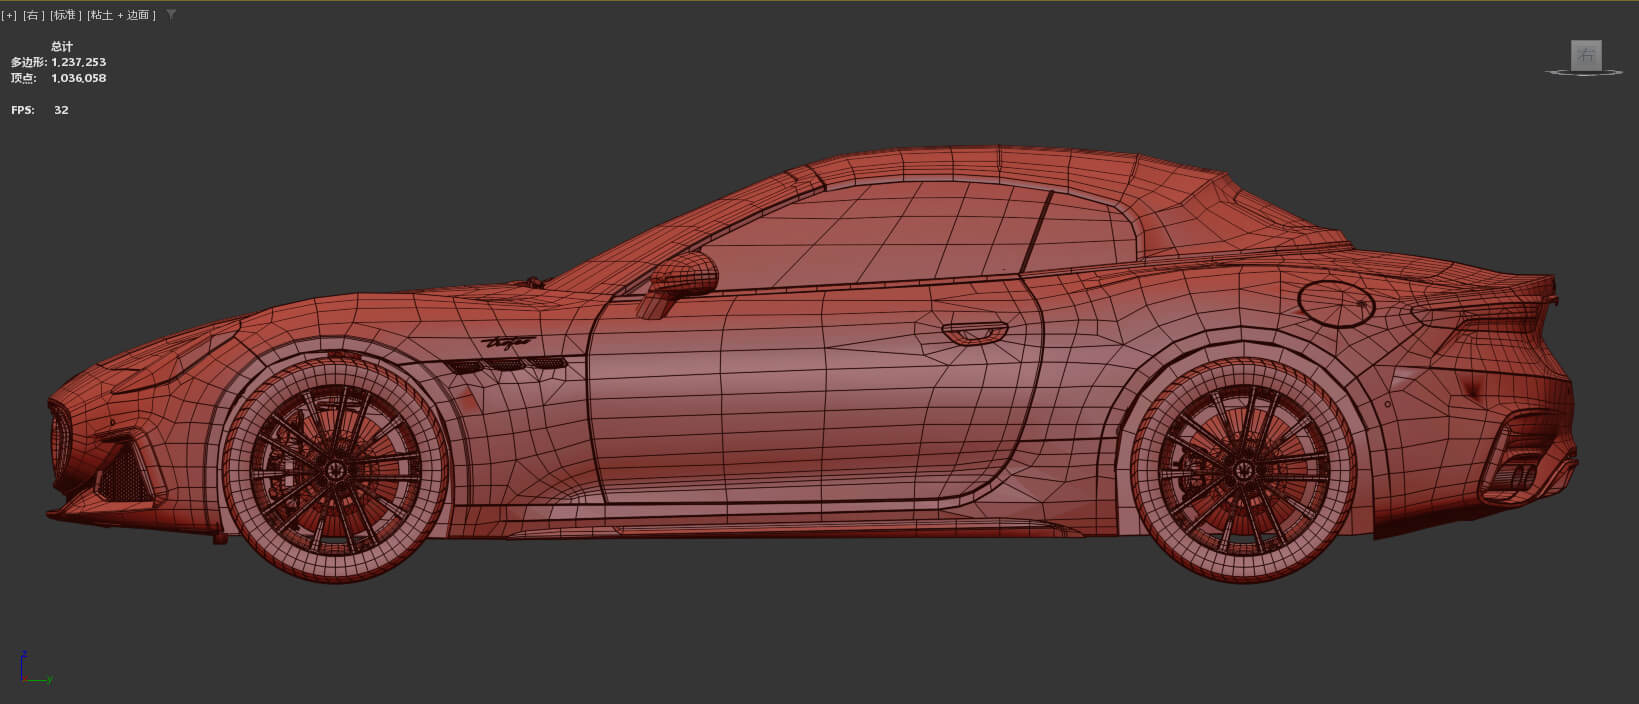Open the [粘土 + 边面] shading menu

[x=121, y=15]
